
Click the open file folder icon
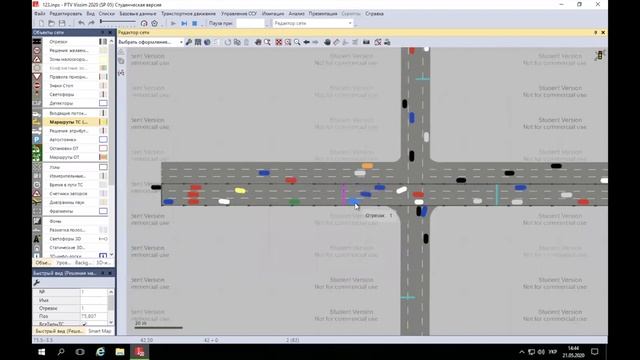click(x=51, y=23)
